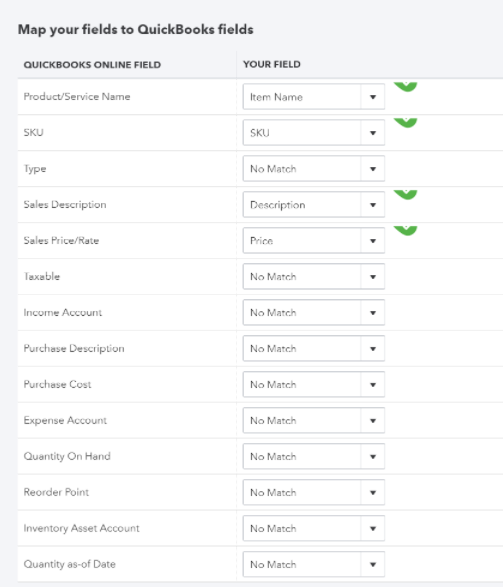The width and height of the screenshot is (503, 587).
Task: Open the Product/Service Name field dropdown
Action: click(x=314, y=97)
